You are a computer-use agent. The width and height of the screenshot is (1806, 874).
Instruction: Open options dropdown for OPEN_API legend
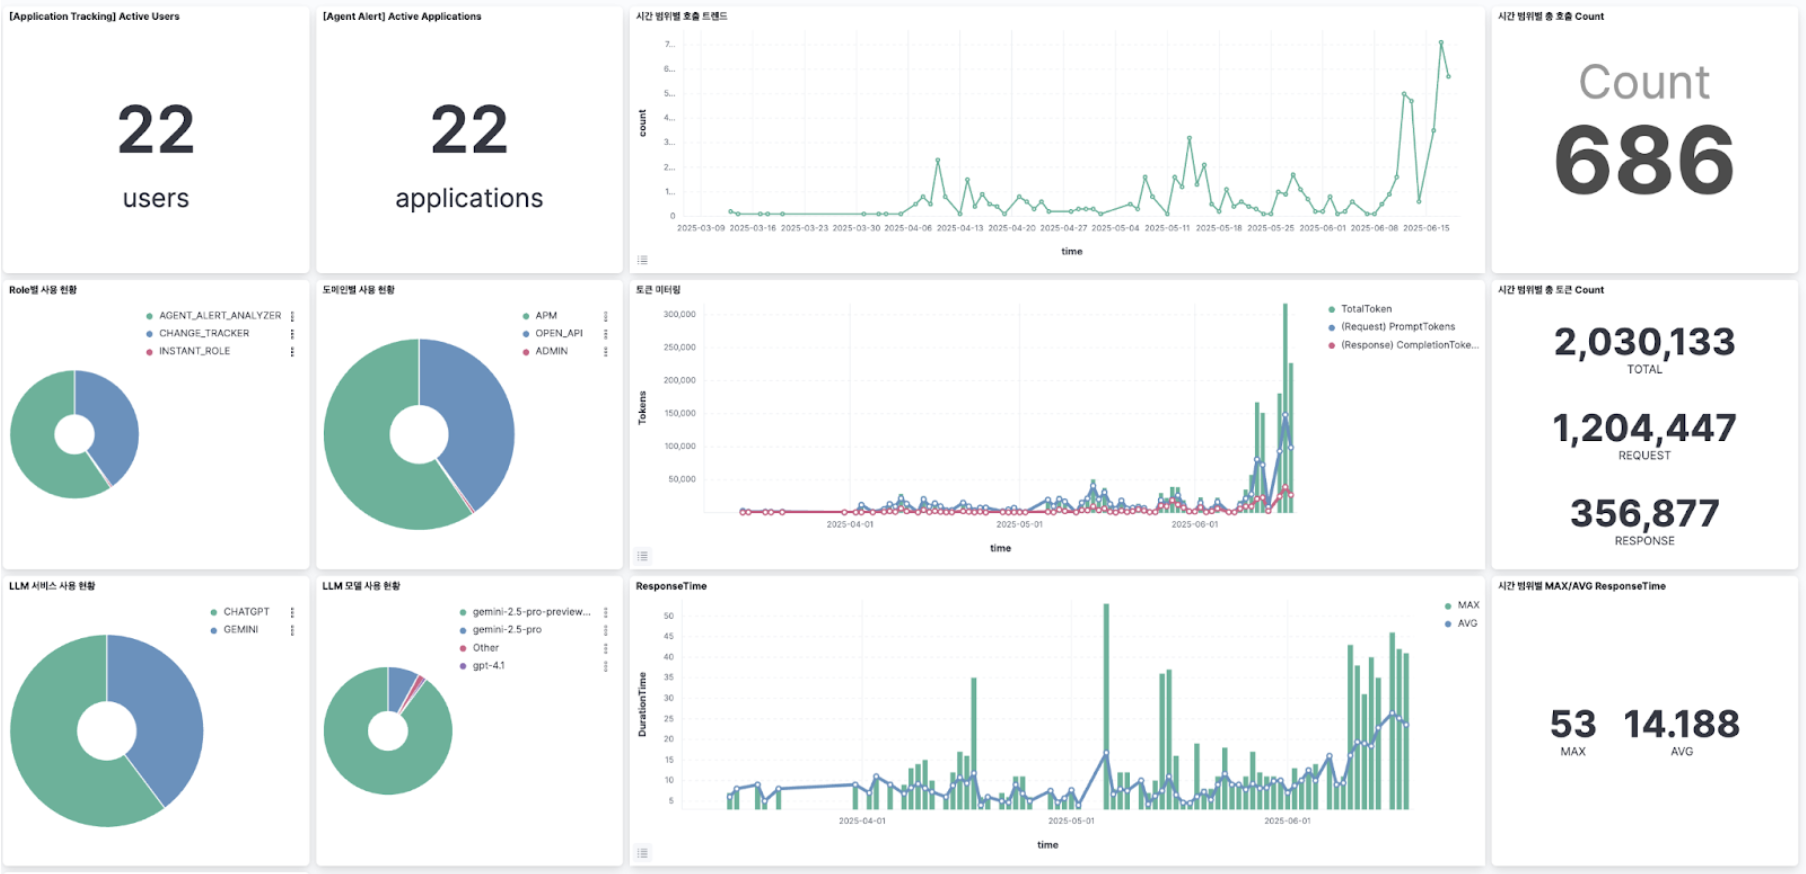click(605, 334)
